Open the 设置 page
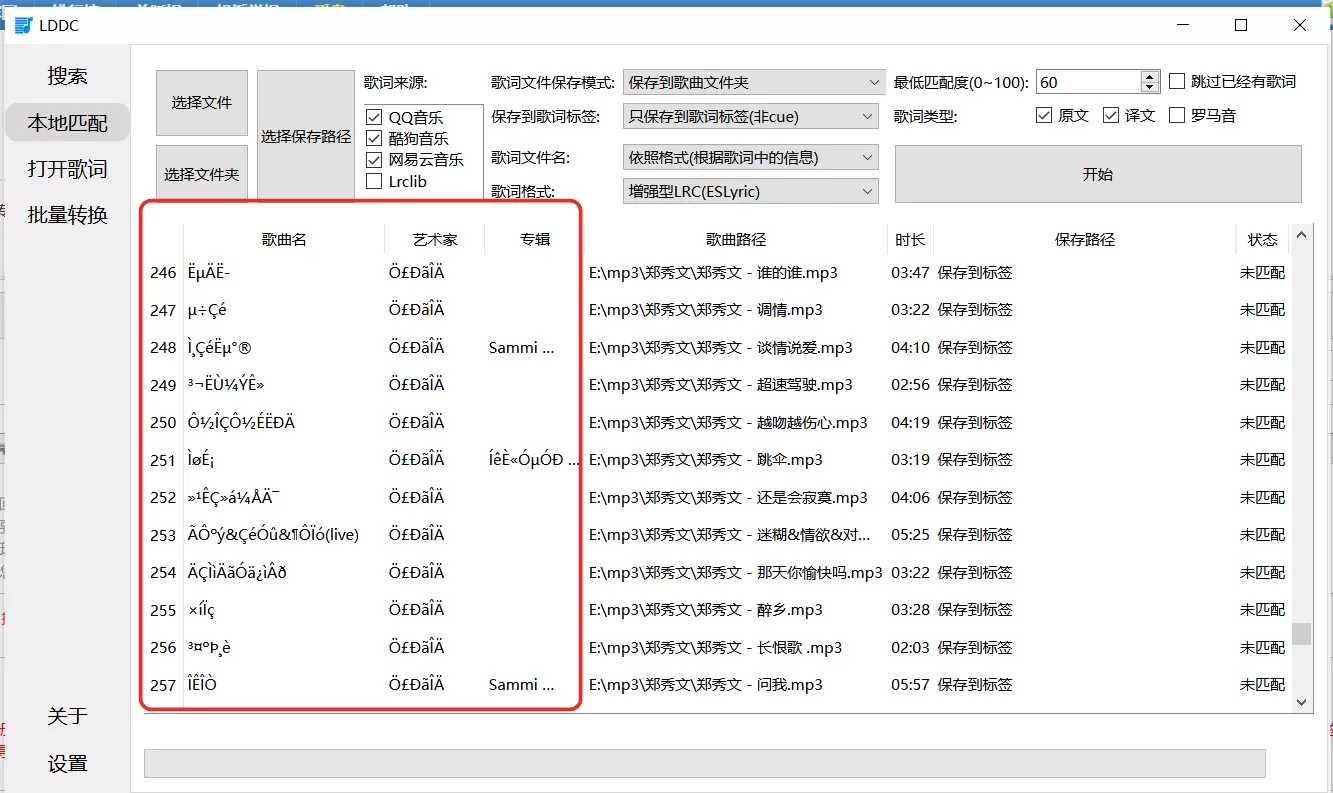This screenshot has width=1333, height=793. click(x=67, y=764)
